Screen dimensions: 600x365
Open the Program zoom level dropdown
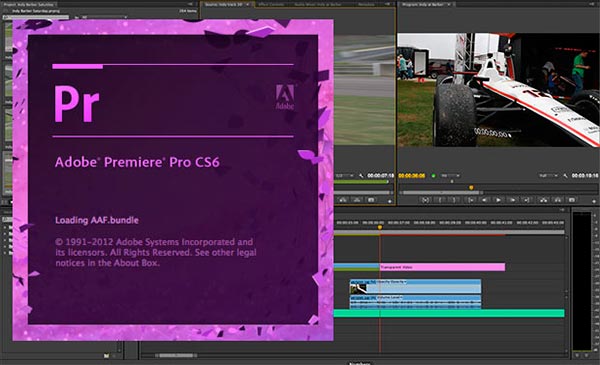(450, 176)
